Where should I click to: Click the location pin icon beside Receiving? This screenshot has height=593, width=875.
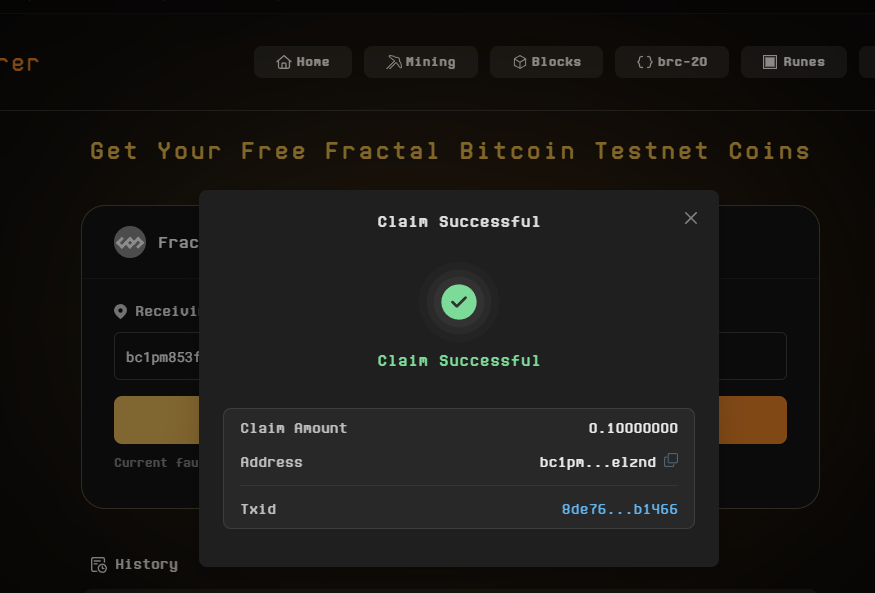coord(121,311)
